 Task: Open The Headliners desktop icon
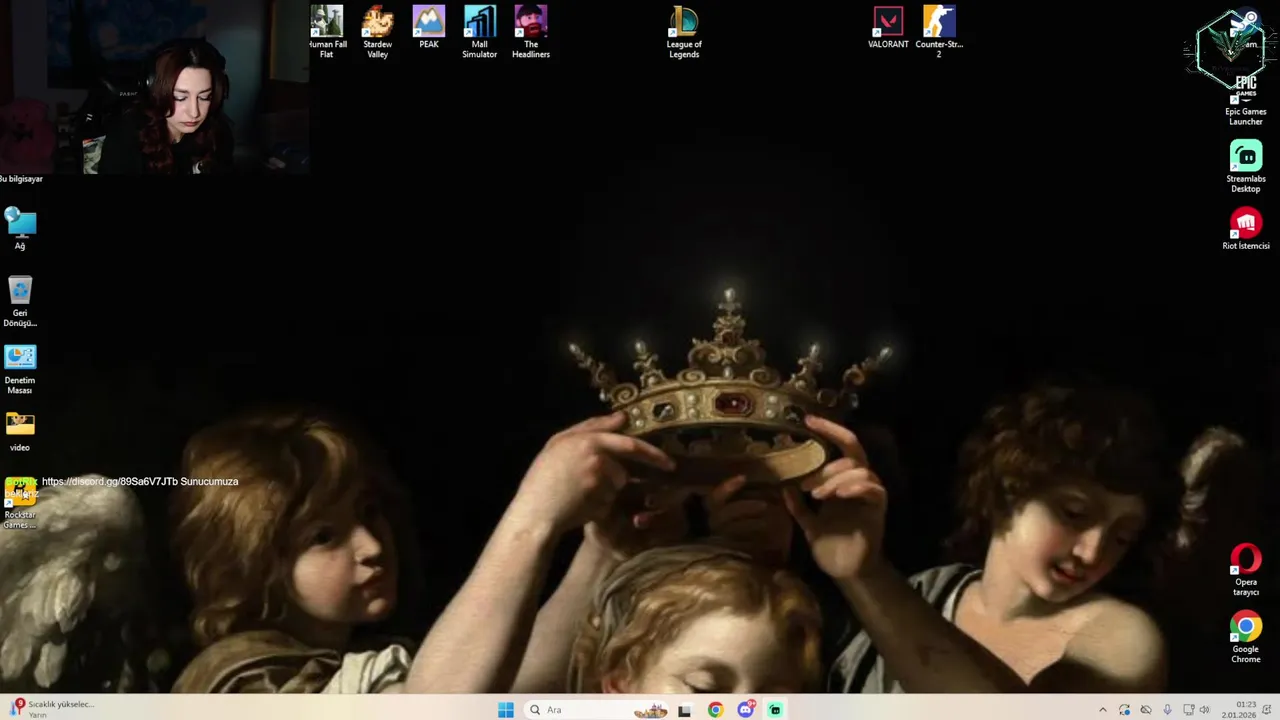tap(531, 32)
